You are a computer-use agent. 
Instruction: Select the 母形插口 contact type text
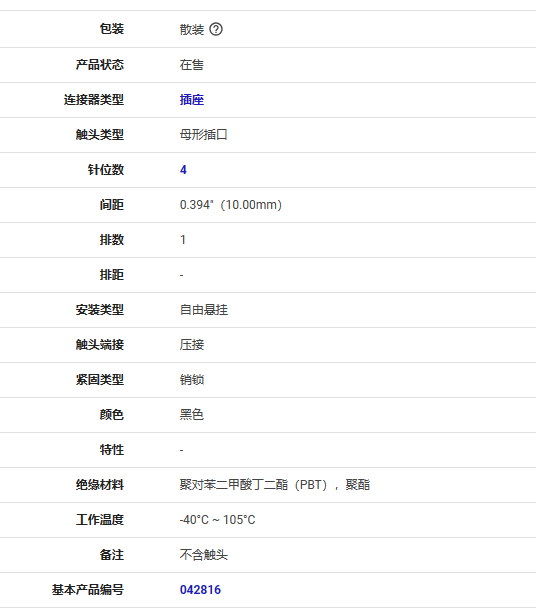(204, 135)
